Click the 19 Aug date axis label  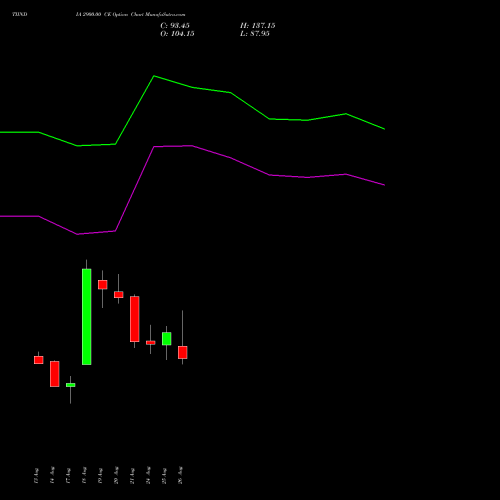coord(100,475)
